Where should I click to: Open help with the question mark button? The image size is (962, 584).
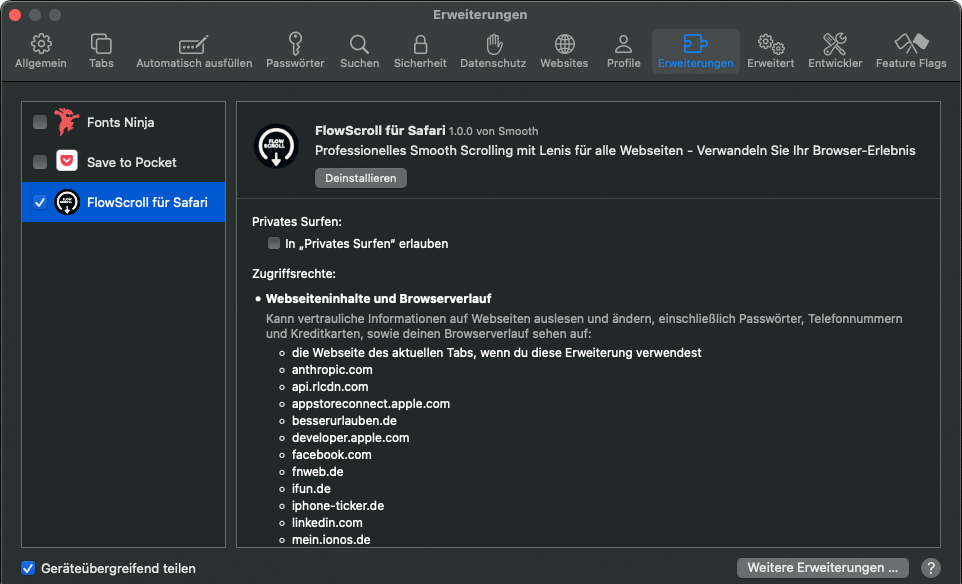point(930,568)
